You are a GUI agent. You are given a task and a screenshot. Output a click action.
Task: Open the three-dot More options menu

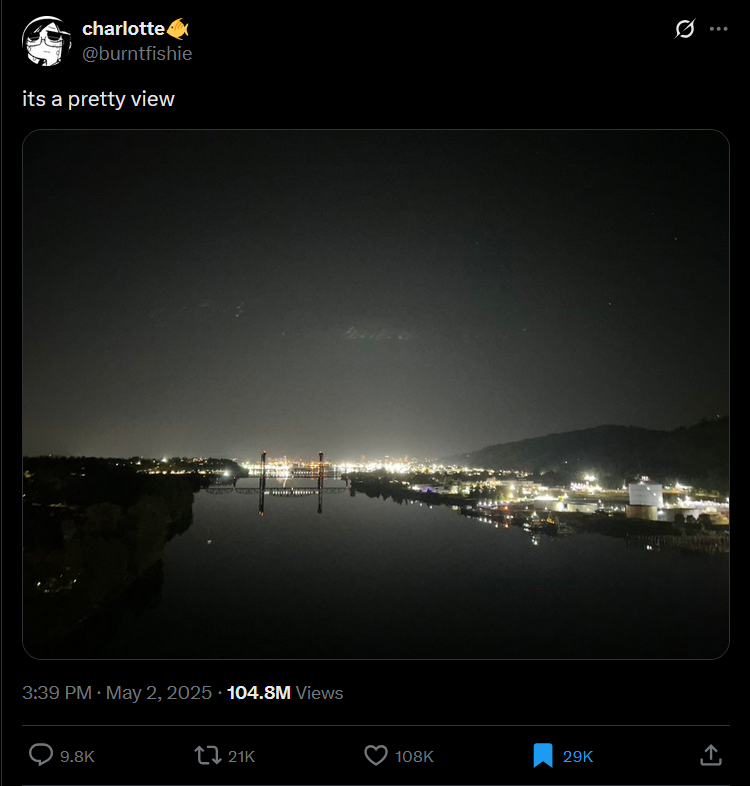(x=719, y=29)
